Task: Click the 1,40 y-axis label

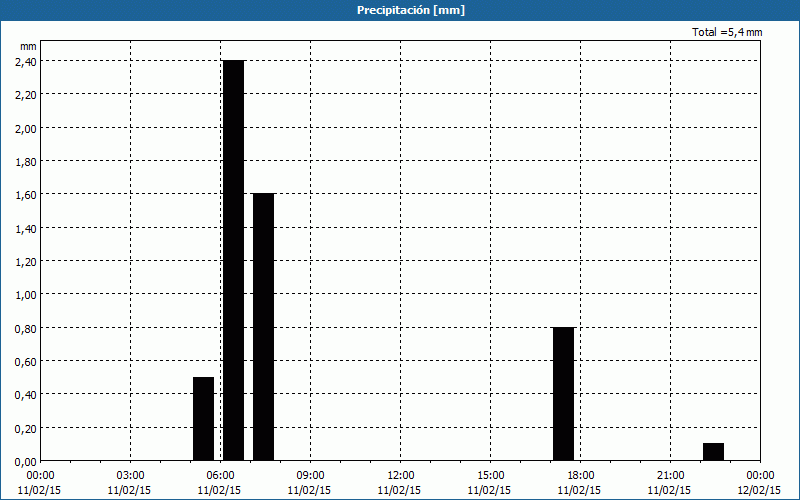Action: click(x=26, y=228)
